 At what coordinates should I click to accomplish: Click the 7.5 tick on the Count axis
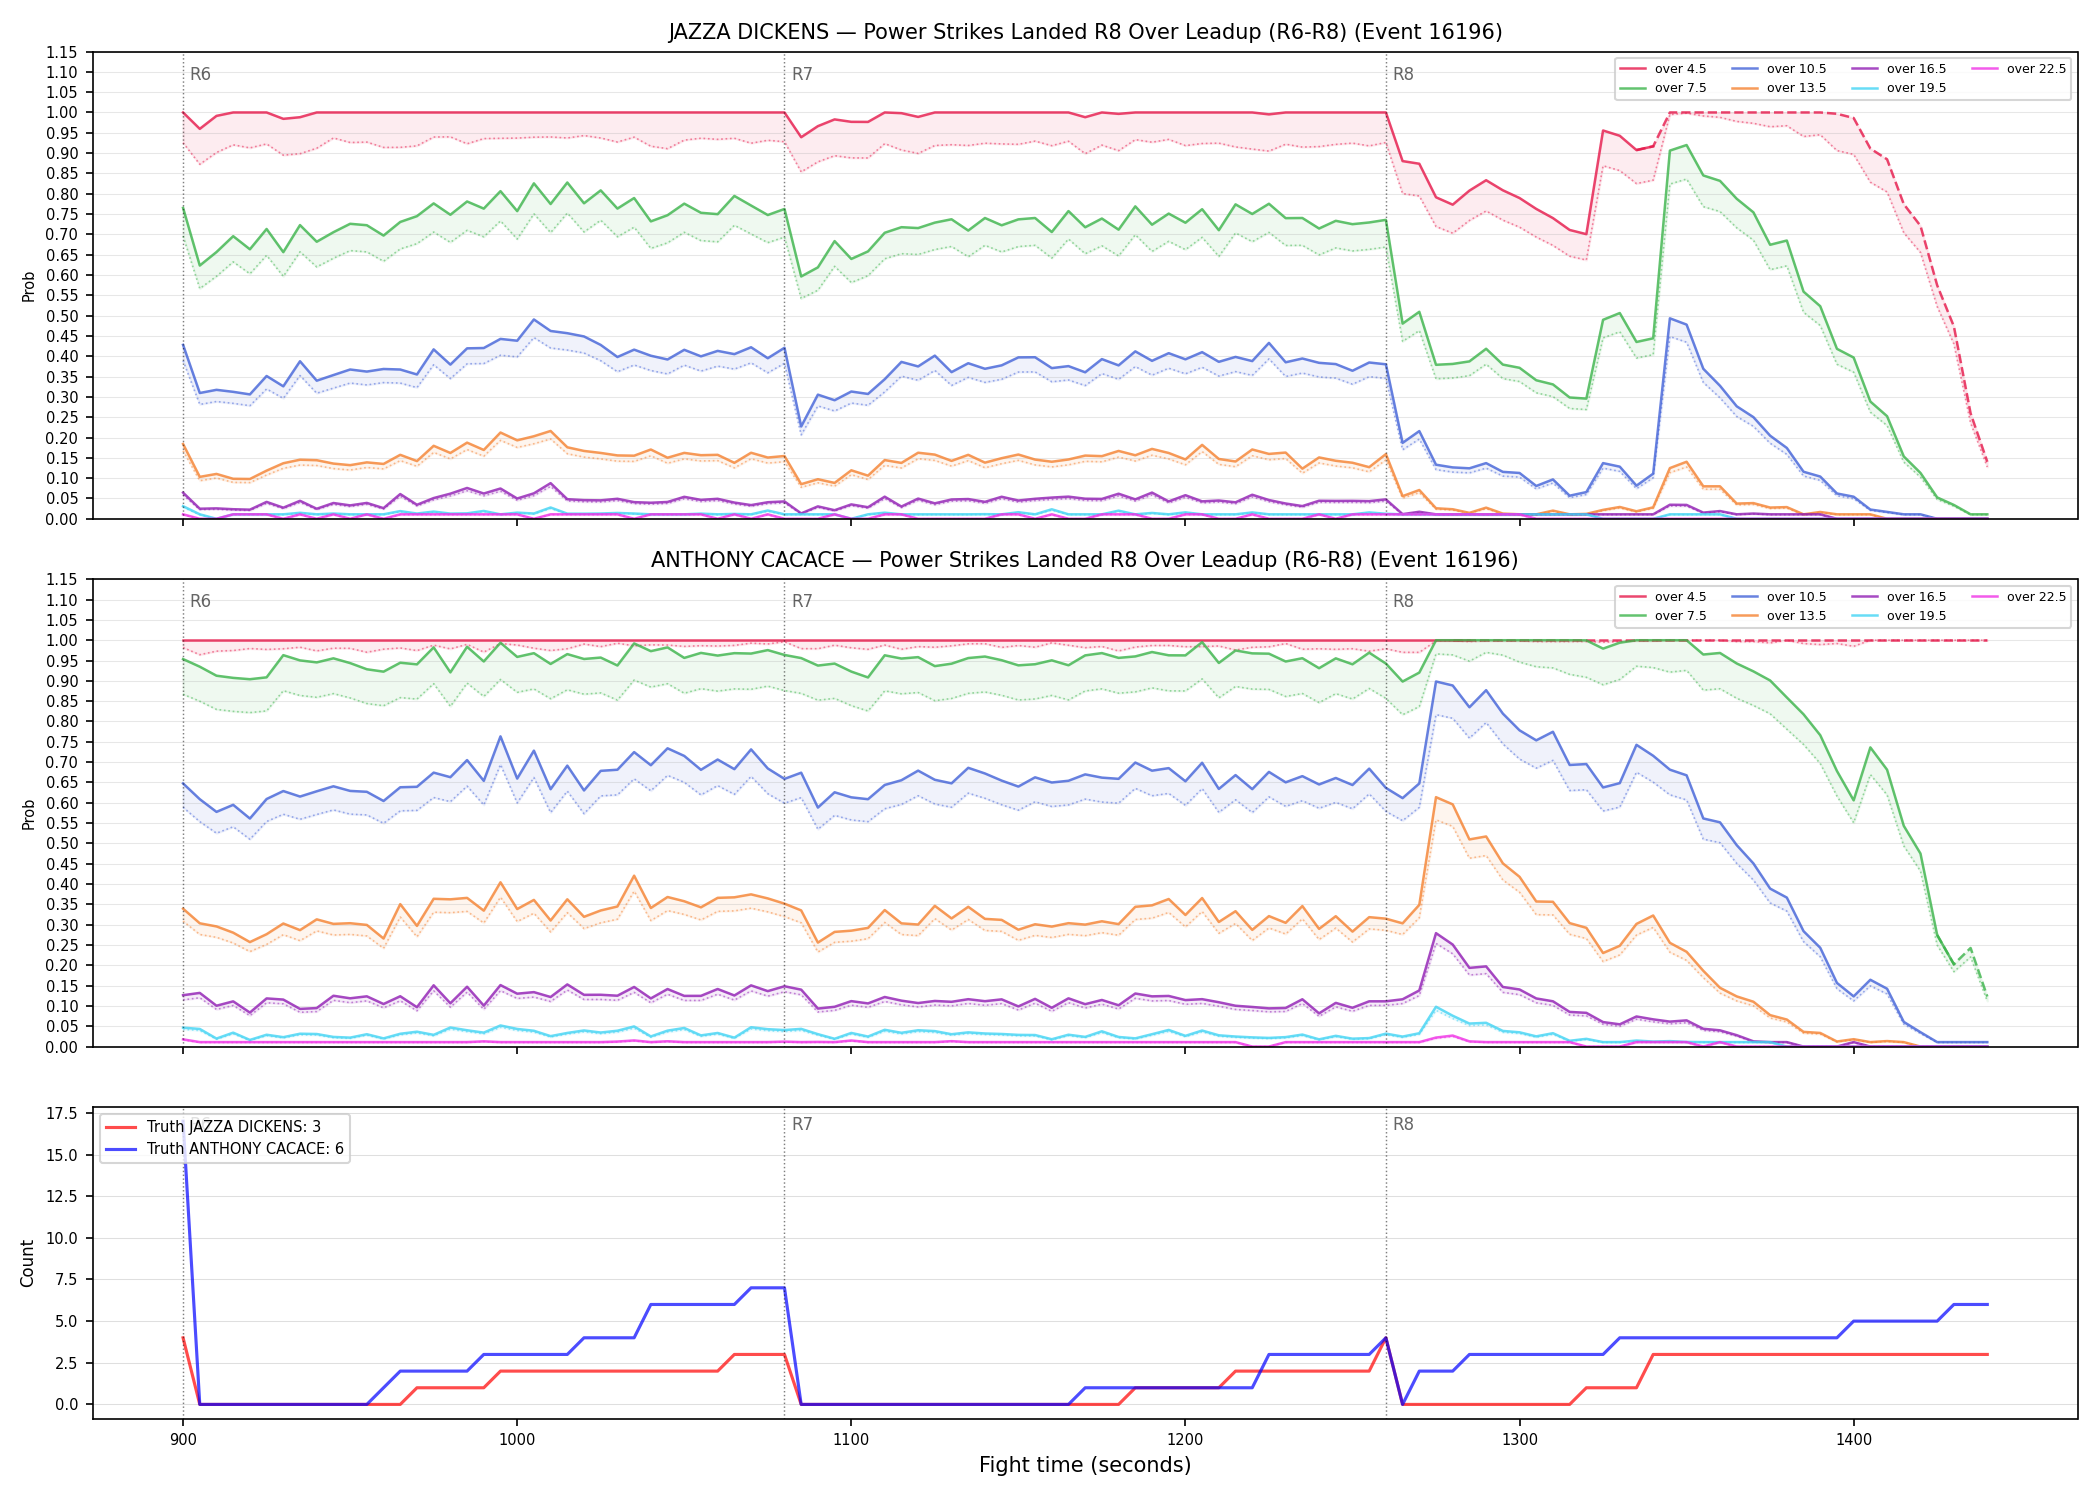pos(67,1280)
